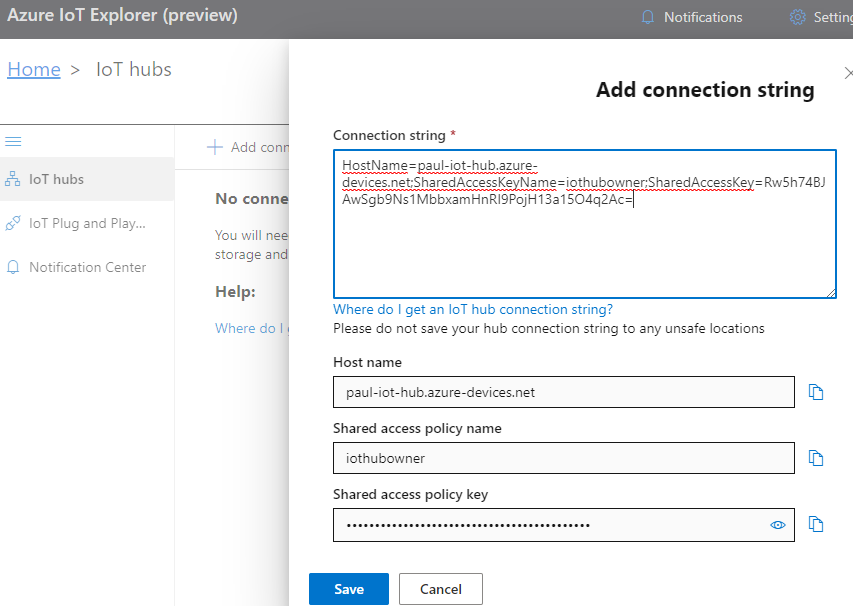Screen dimensions: 853x606
Task: Select IoT hubs in the sidebar
Action: click(87, 179)
